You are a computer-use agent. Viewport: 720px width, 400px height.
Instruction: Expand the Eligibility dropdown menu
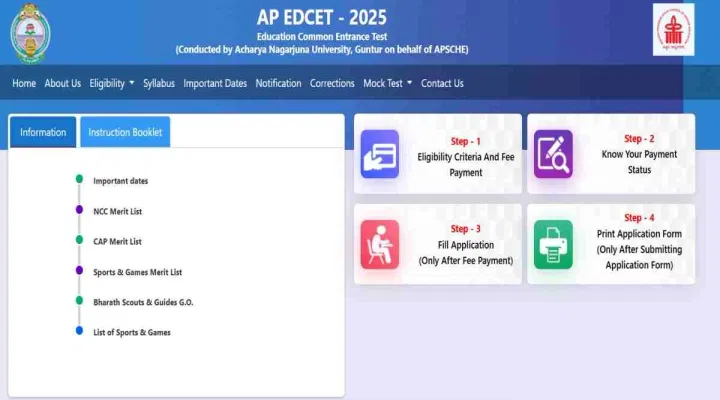coord(112,83)
